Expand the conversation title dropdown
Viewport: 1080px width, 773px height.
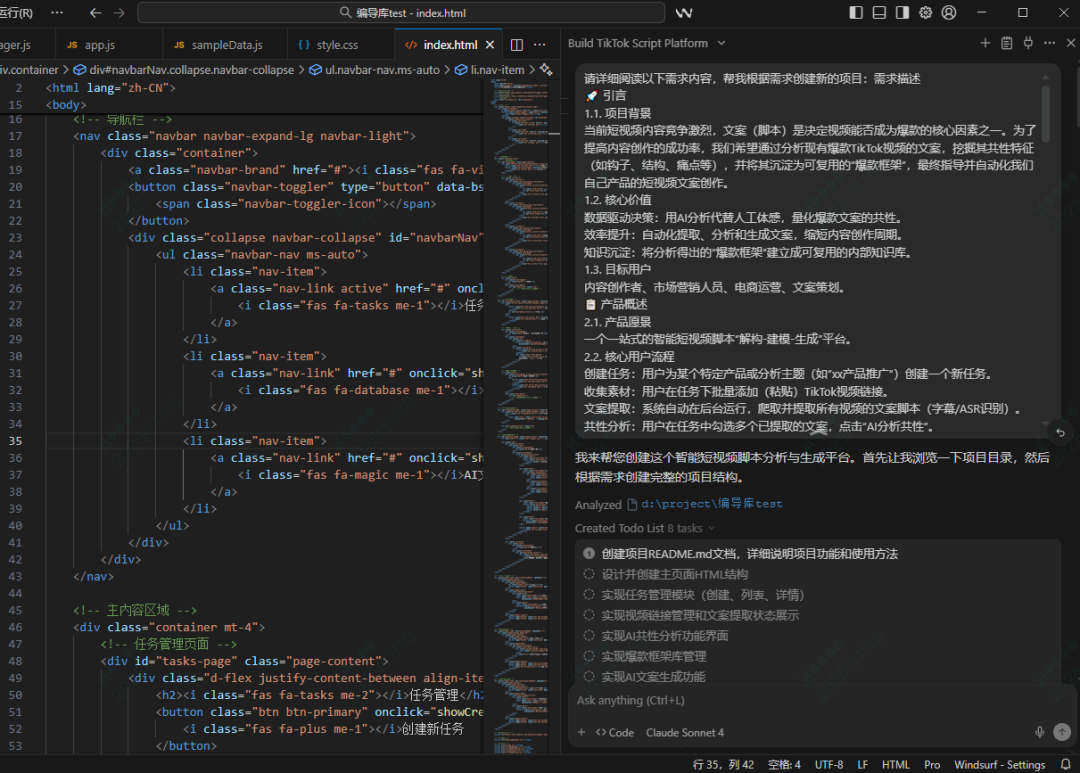(721, 43)
